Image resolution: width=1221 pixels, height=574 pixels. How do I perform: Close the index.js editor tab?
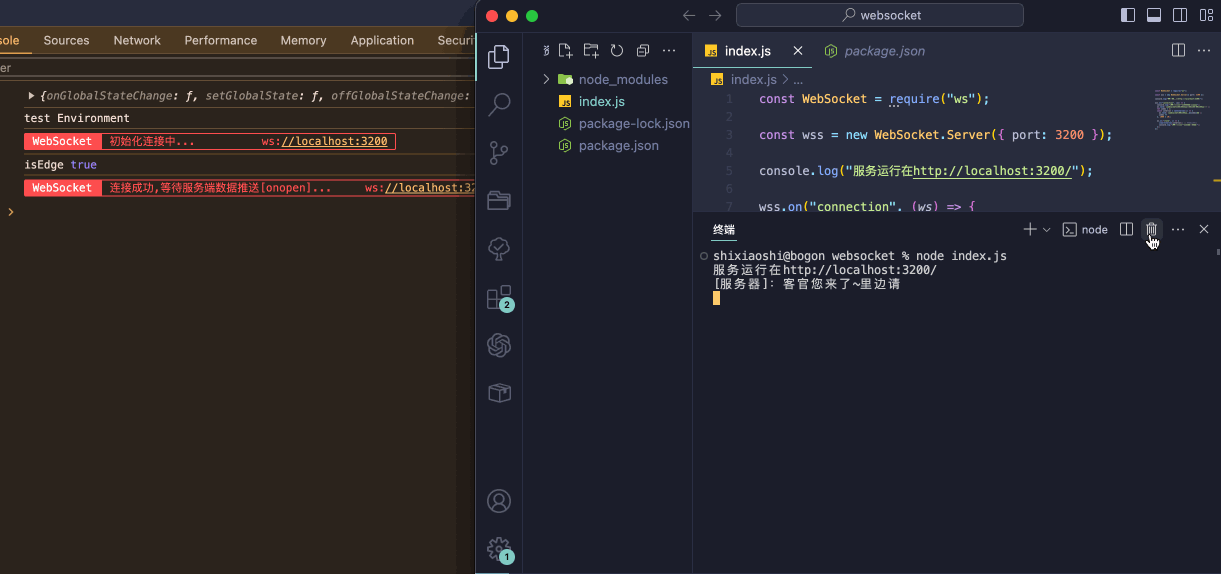click(x=797, y=51)
